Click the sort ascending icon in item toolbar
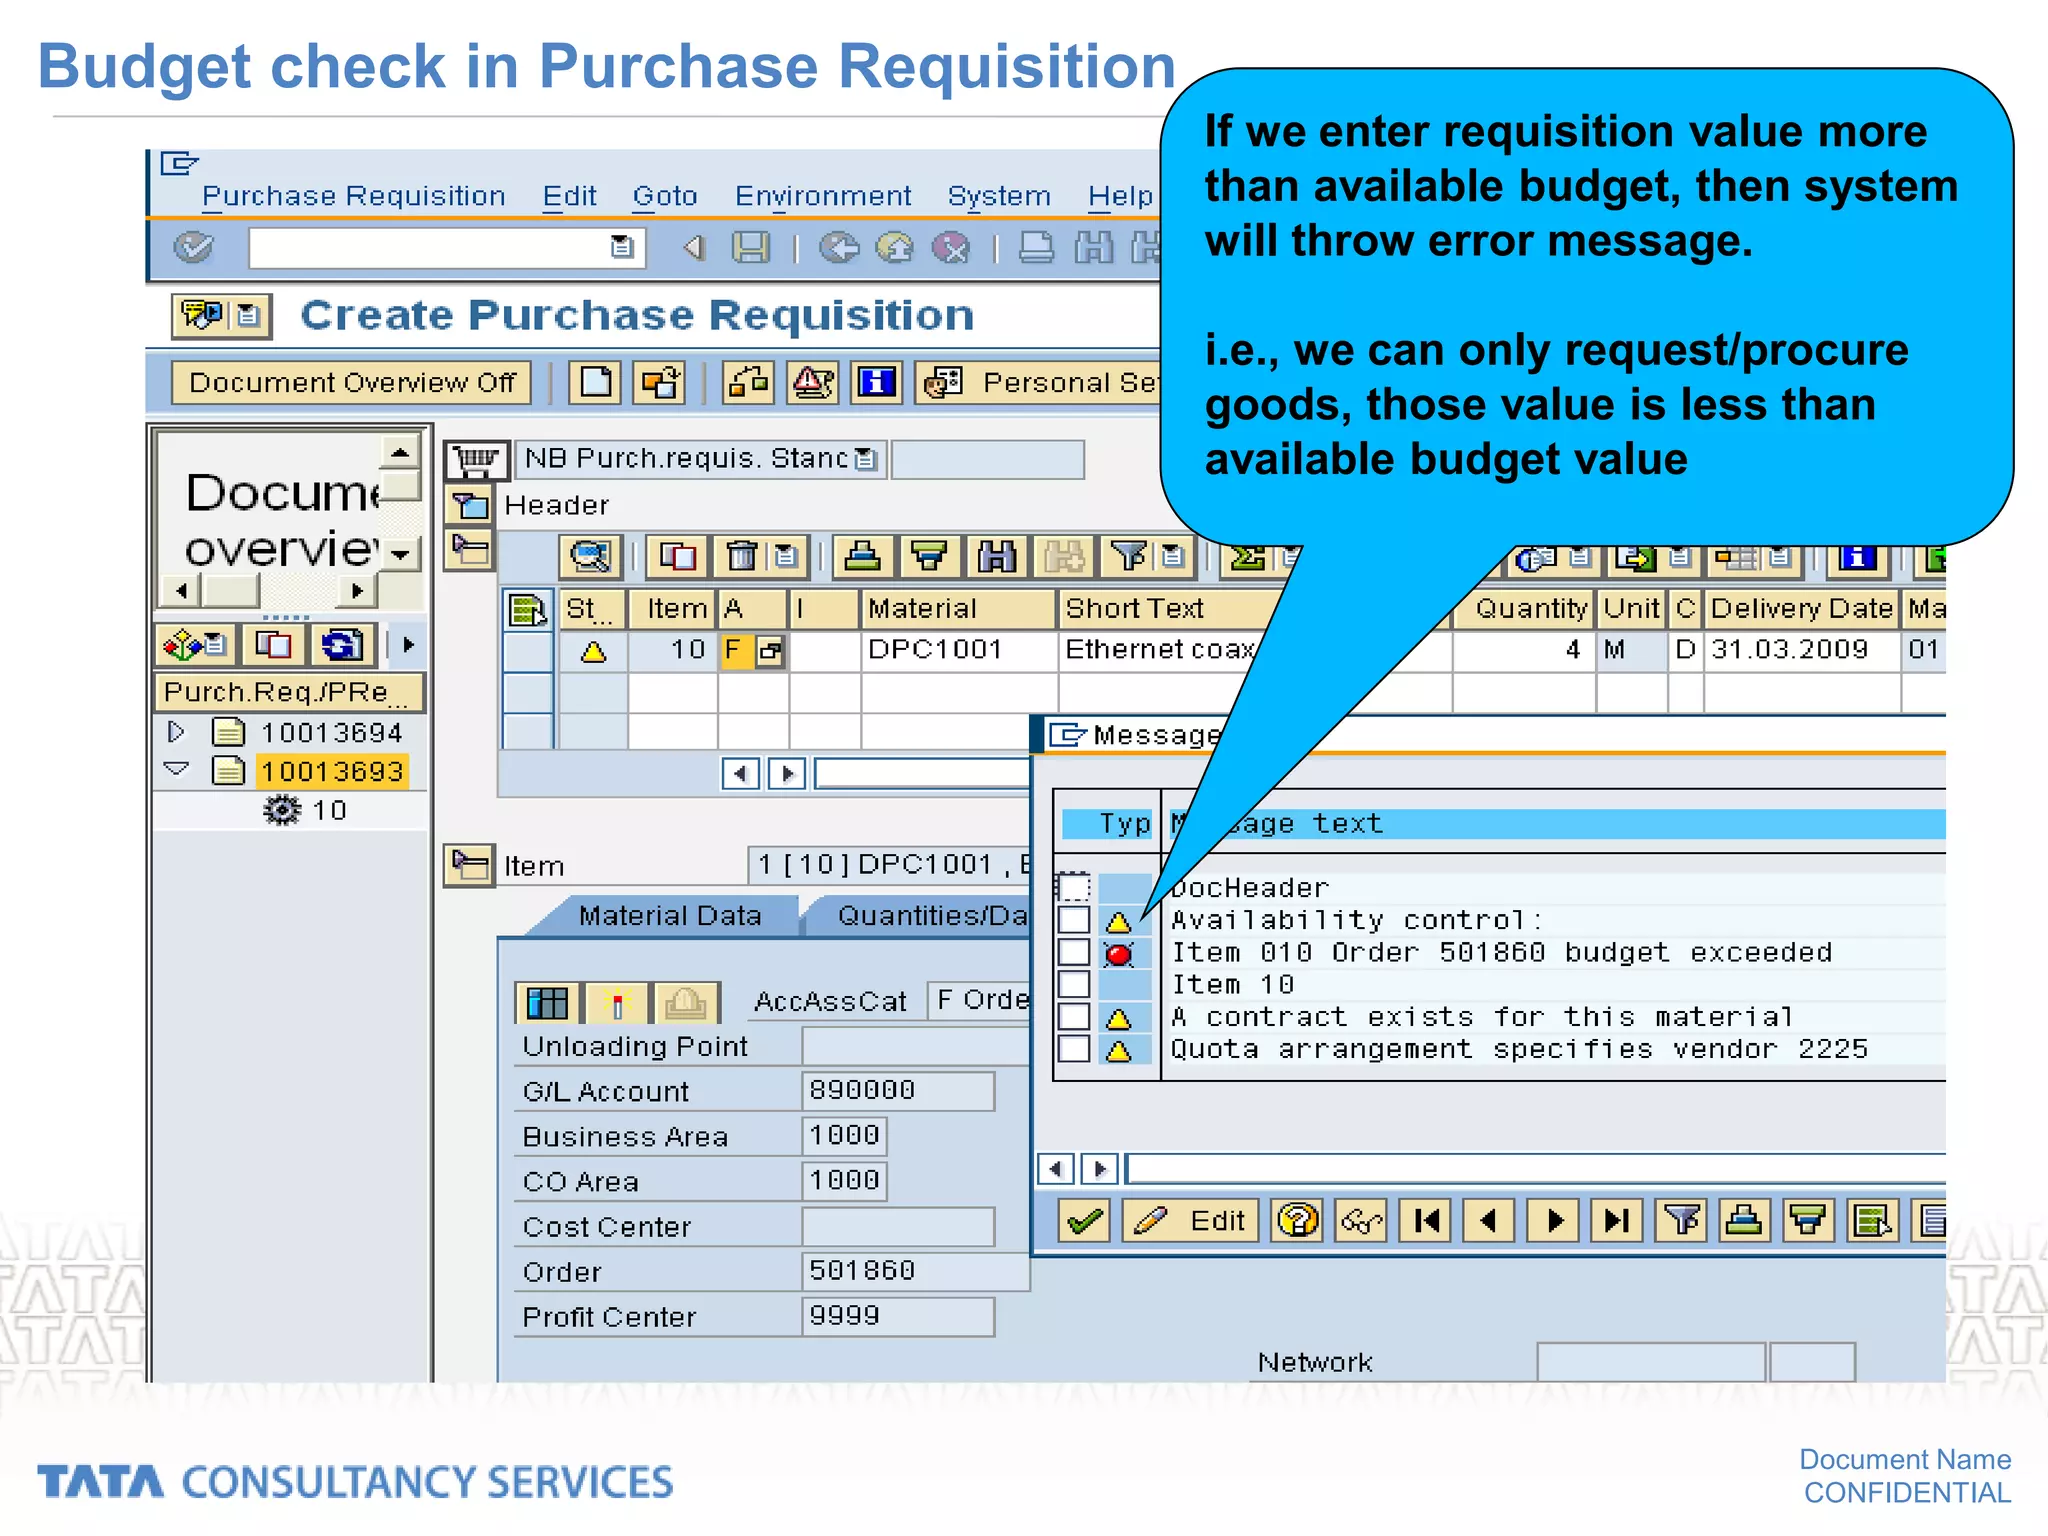This screenshot has width=2048, height=1536. pyautogui.click(x=862, y=556)
